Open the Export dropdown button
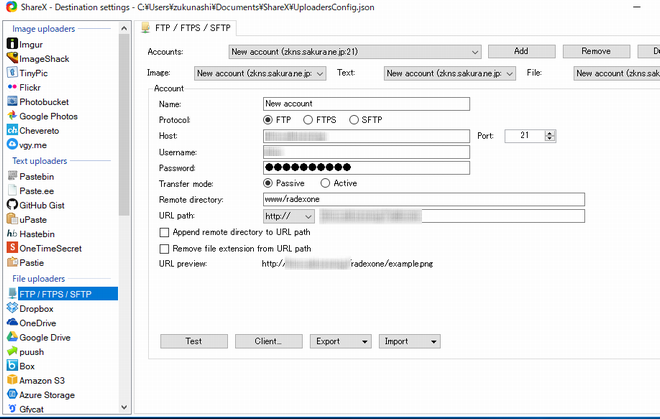The image size is (660, 419). click(x=341, y=341)
